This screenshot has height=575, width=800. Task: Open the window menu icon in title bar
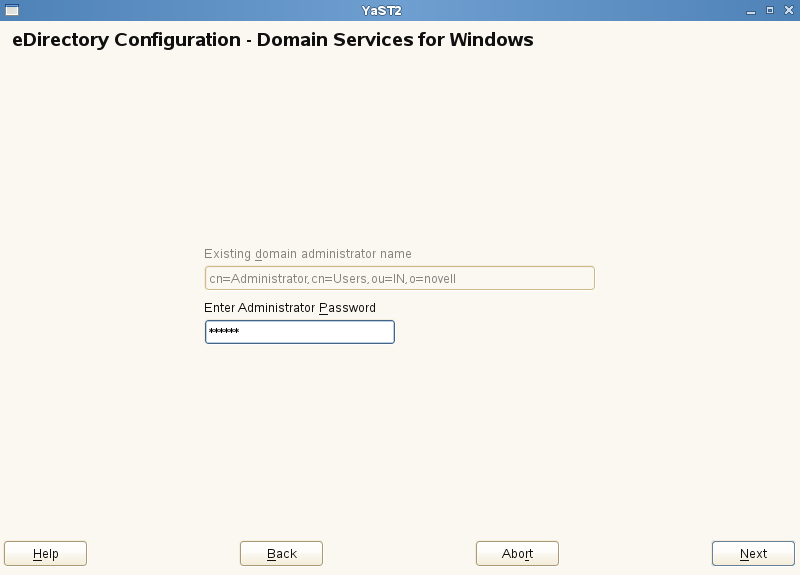12,9
